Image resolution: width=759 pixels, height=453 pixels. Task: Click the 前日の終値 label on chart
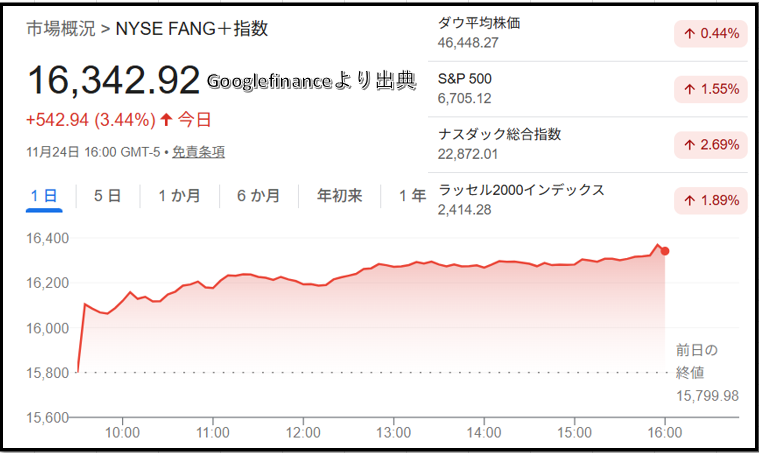click(696, 363)
